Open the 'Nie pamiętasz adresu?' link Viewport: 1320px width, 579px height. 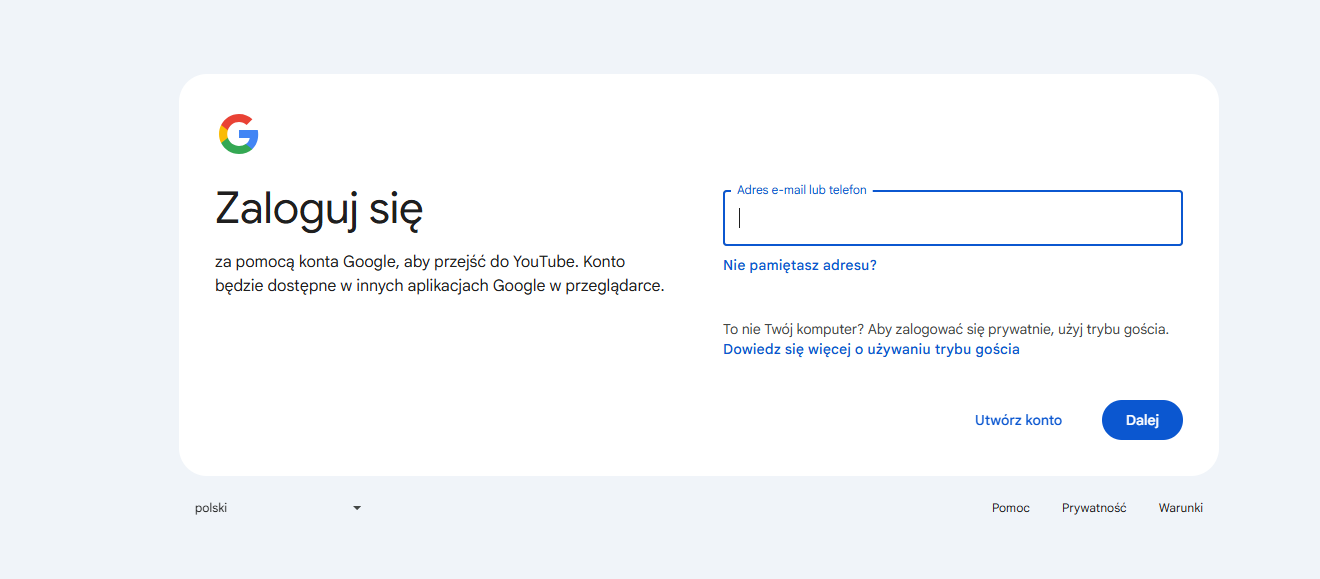pyautogui.click(x=799, y=265)
